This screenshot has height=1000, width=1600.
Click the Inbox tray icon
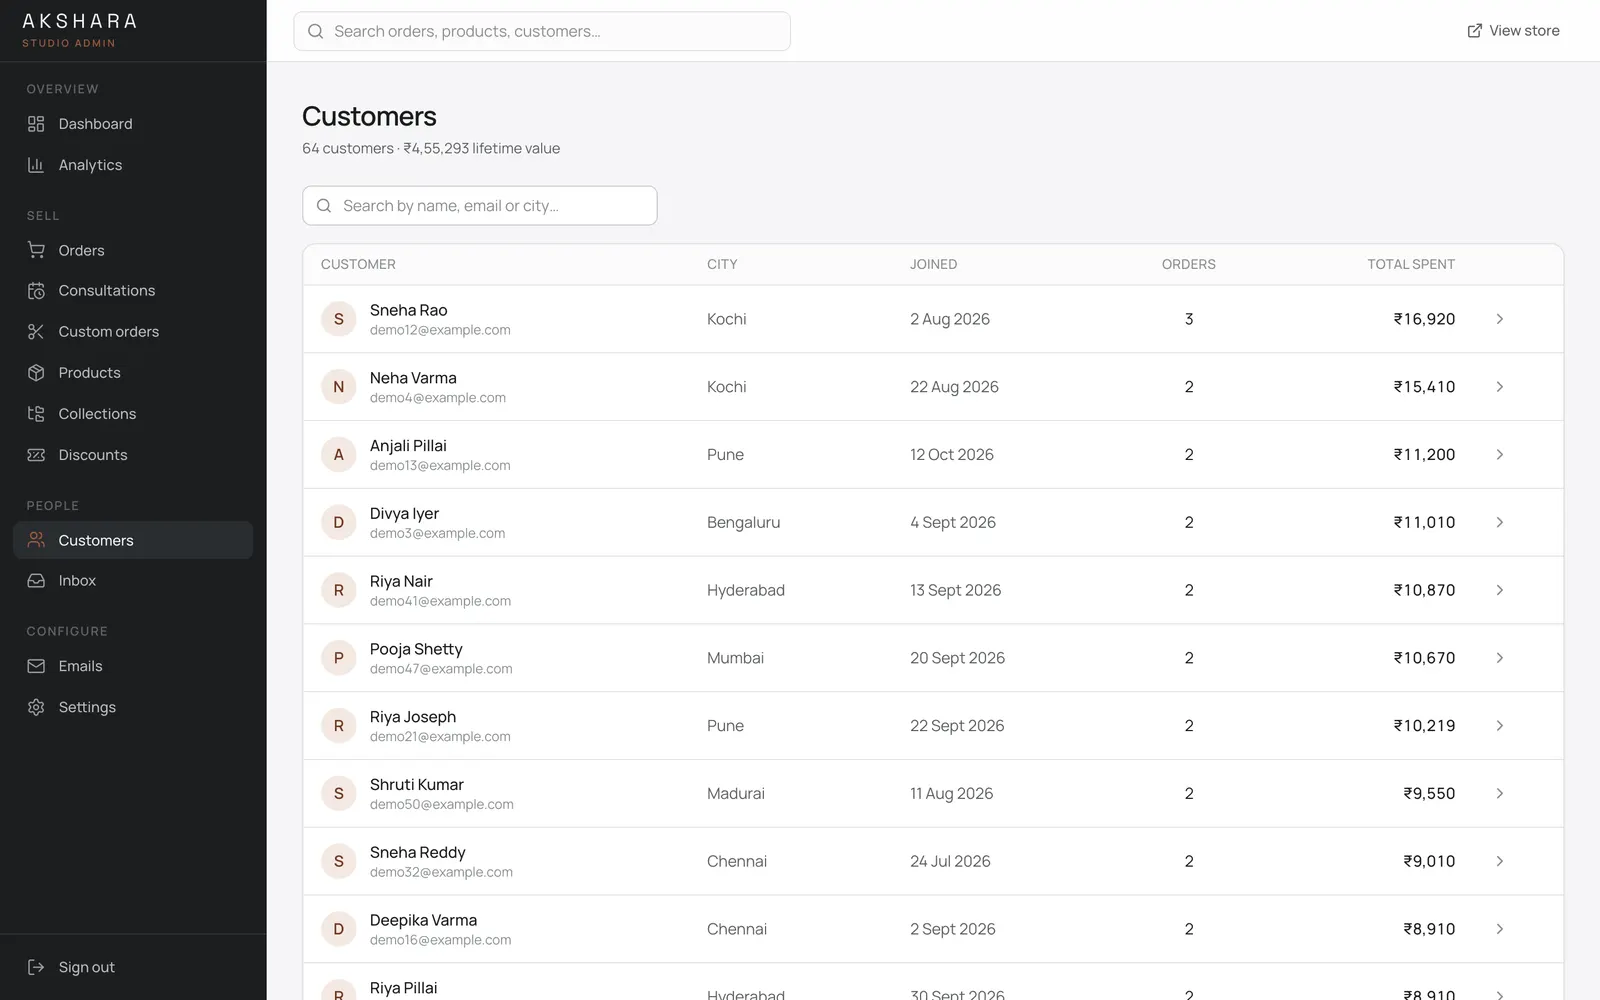tap(36, 581)
